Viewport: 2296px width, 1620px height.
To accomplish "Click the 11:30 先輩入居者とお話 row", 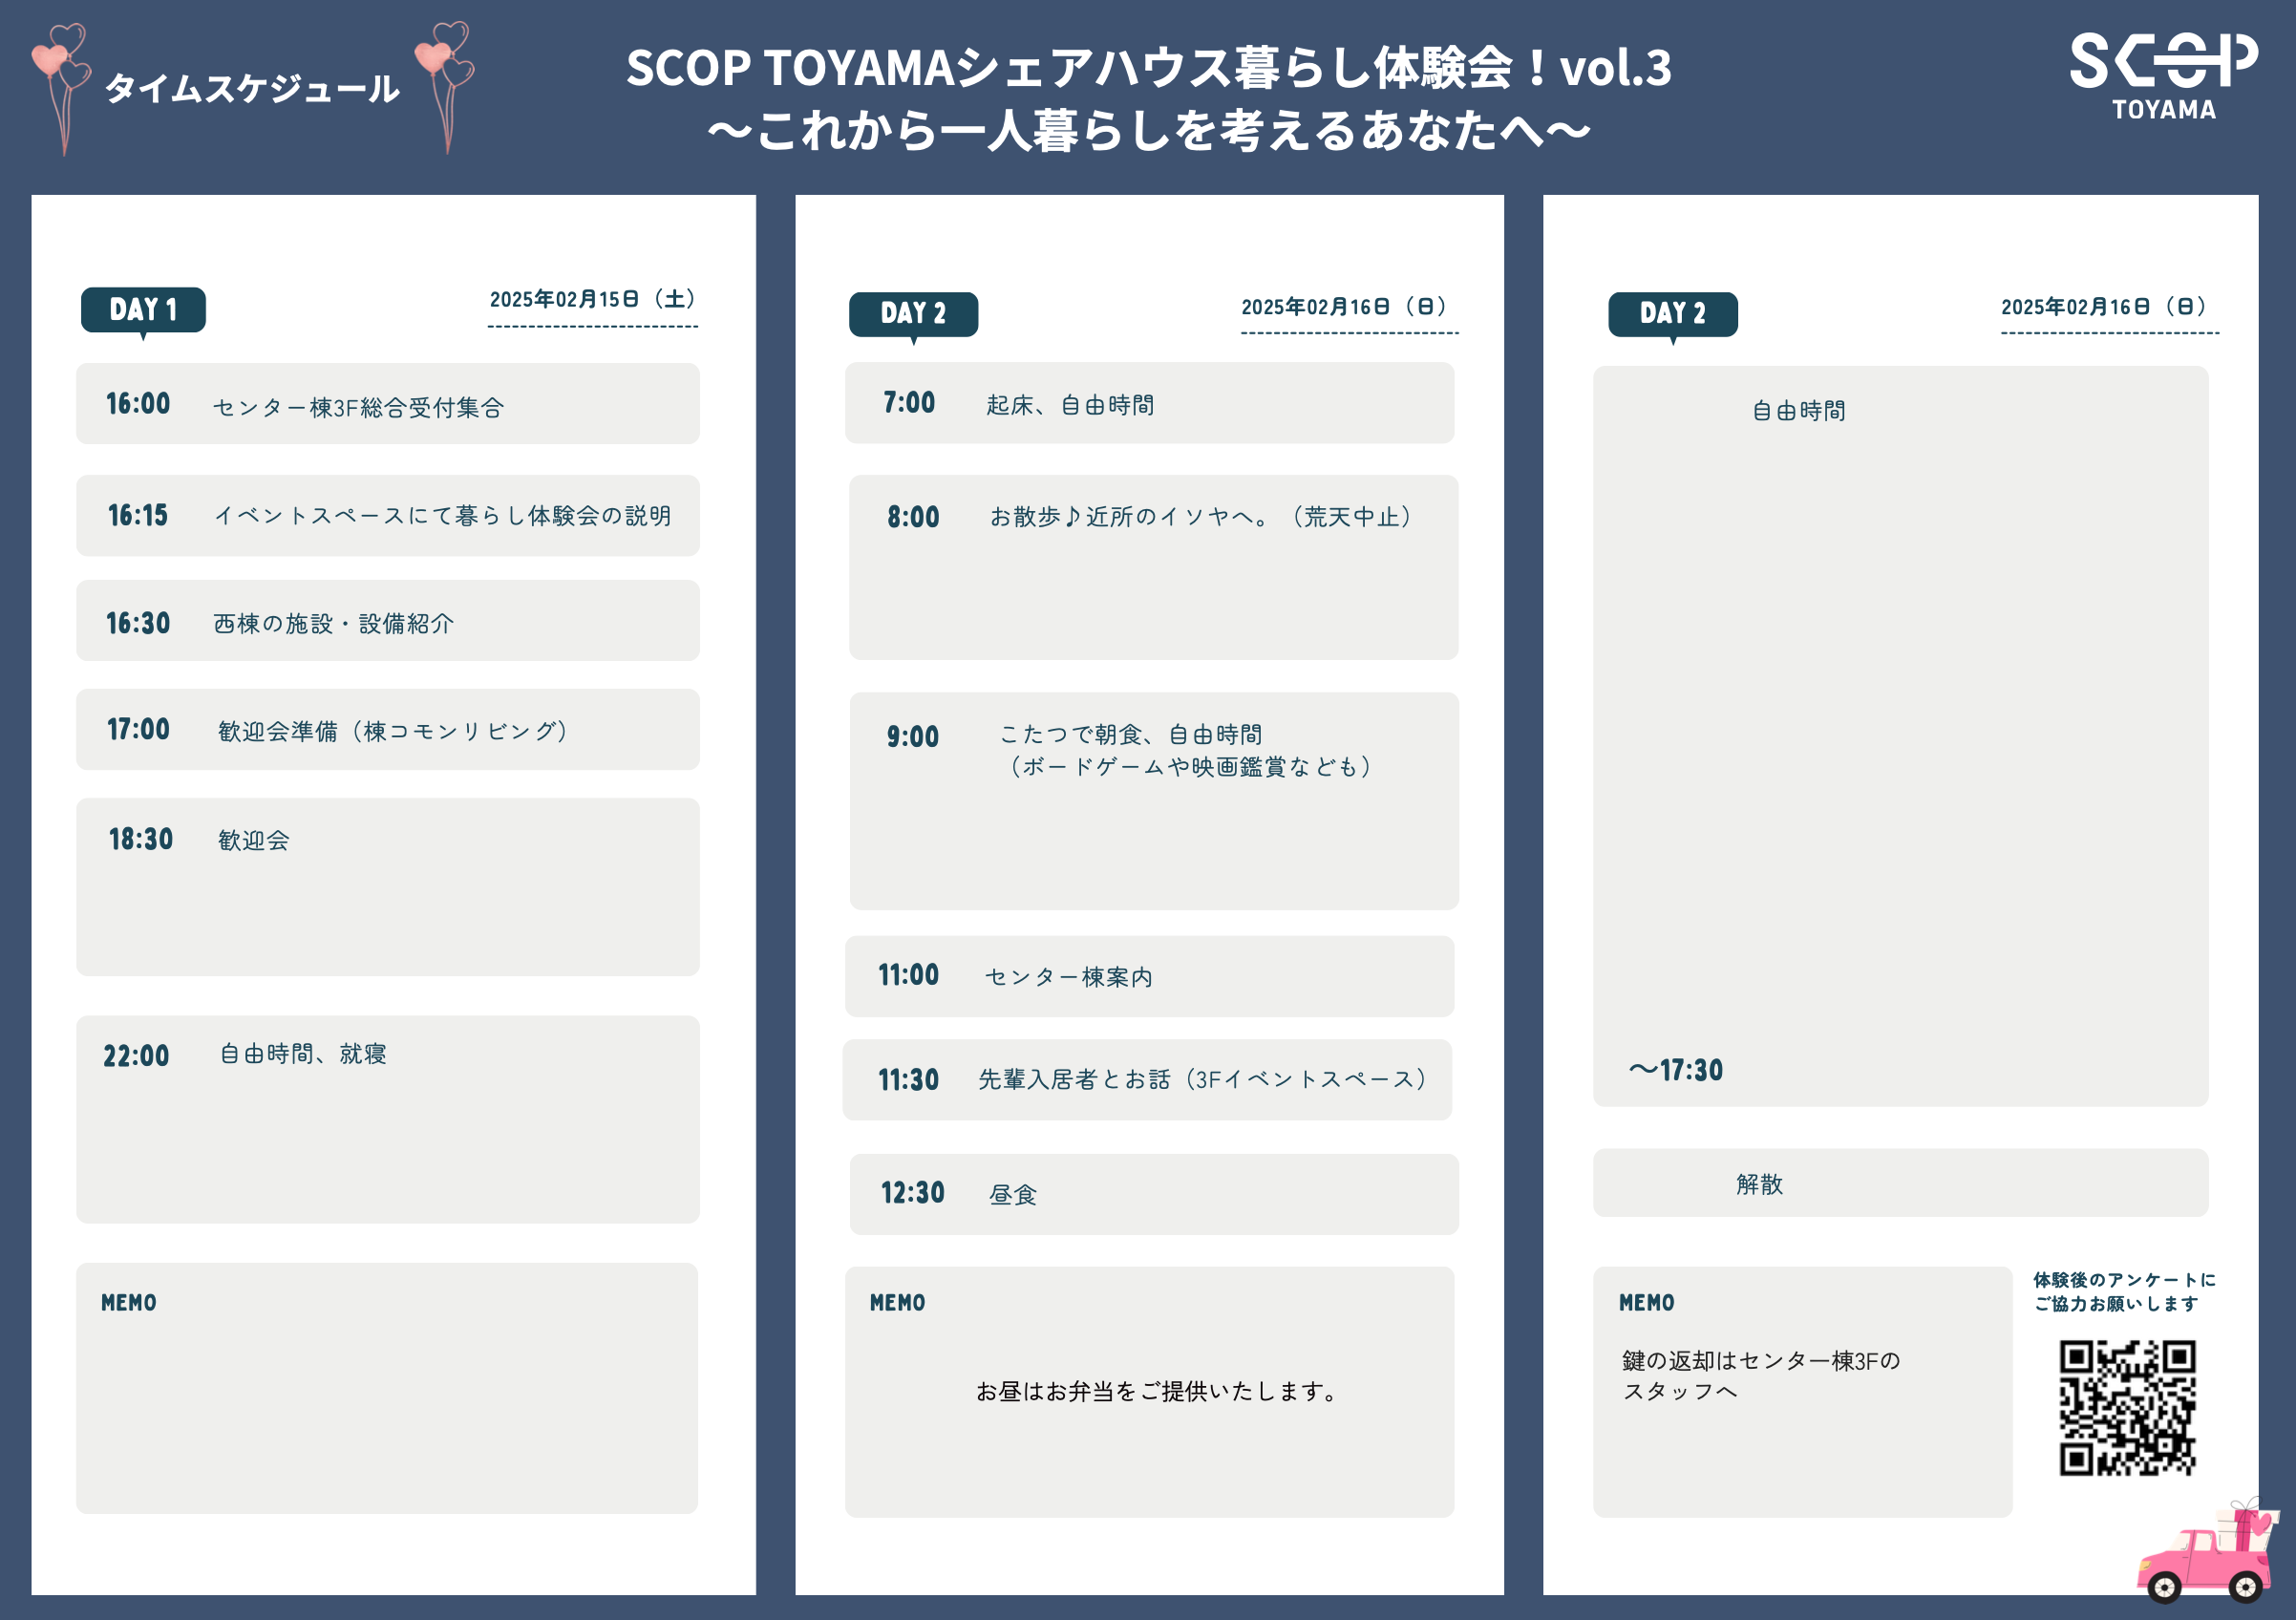I will (1148, 1080).
